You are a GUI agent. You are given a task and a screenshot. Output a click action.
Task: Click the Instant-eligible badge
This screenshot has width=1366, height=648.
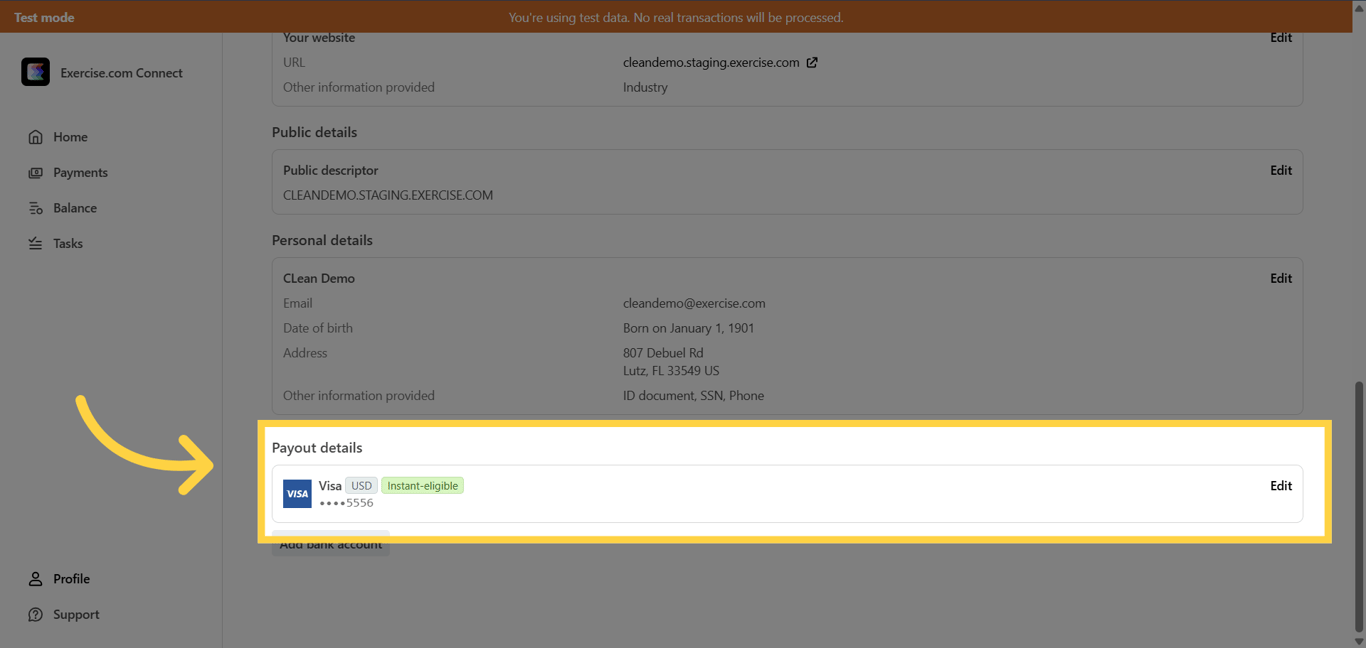pos(422,485)
